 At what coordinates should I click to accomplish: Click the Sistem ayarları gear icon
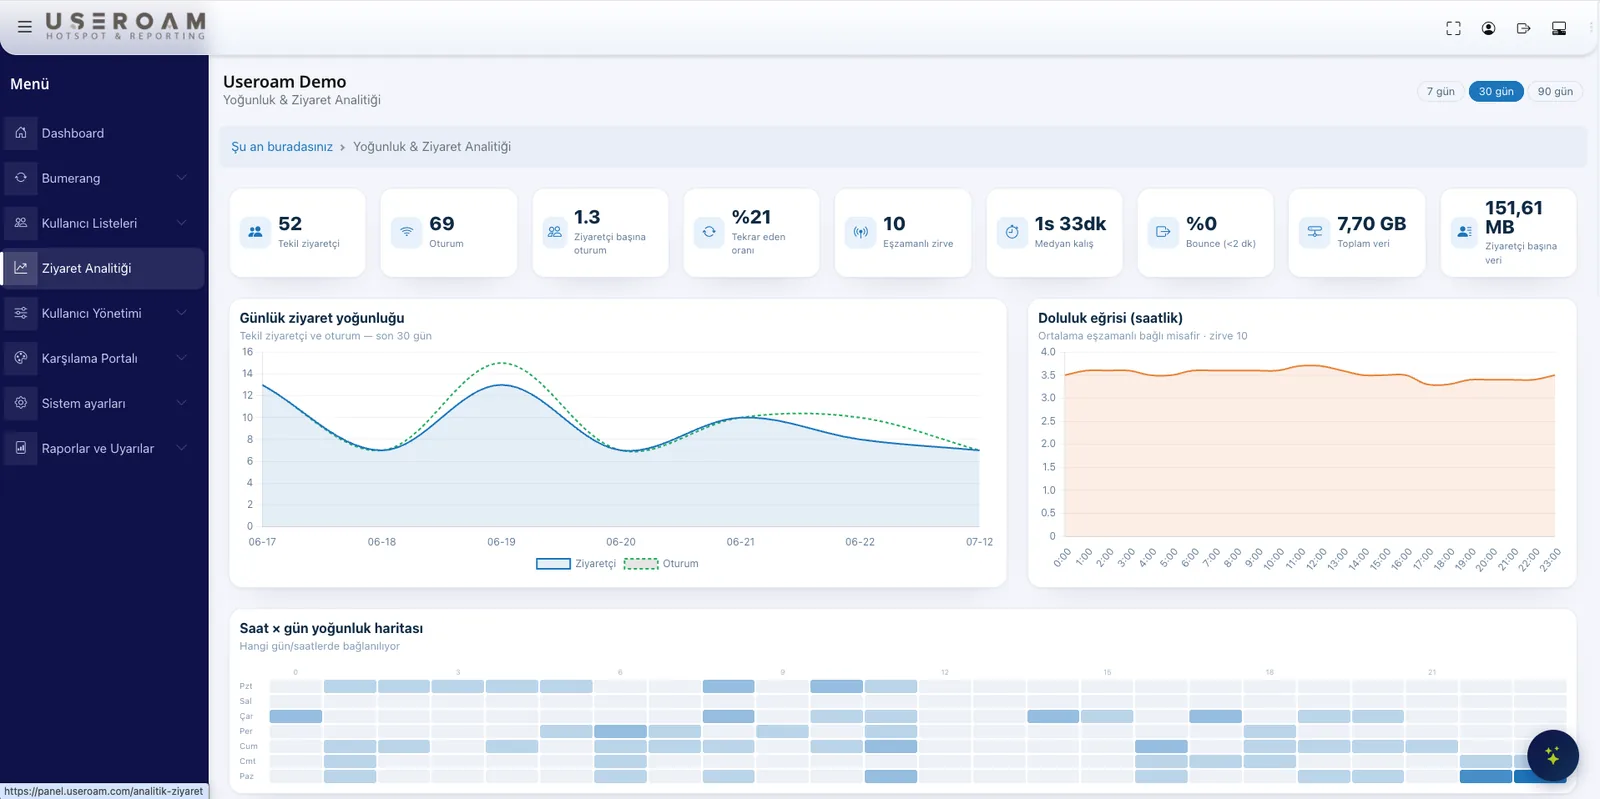click(x=21, y=403)
